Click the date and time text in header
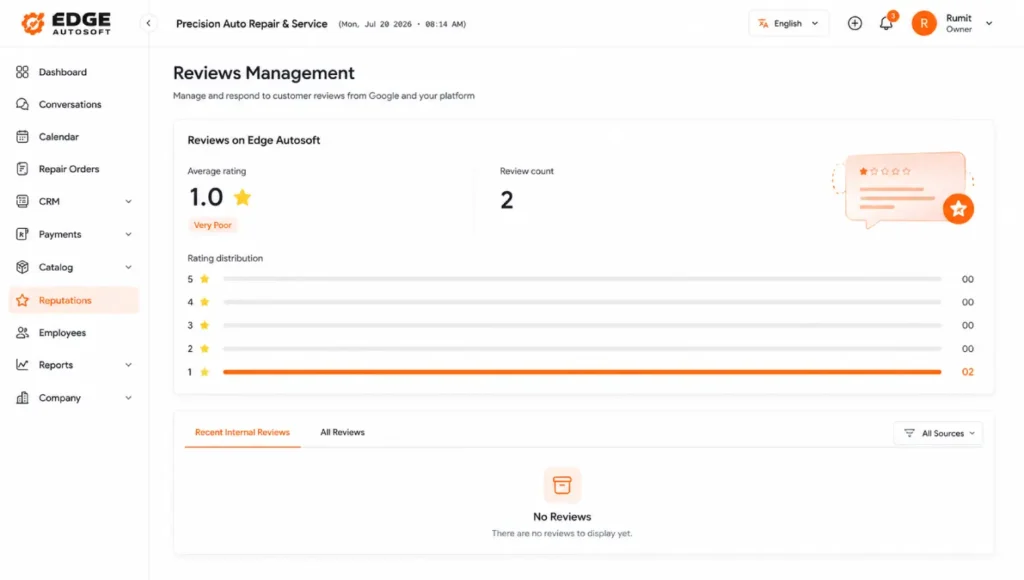The width and height of the screenshot is (1024, 580). pyautogui.click(x=402, y=24)
